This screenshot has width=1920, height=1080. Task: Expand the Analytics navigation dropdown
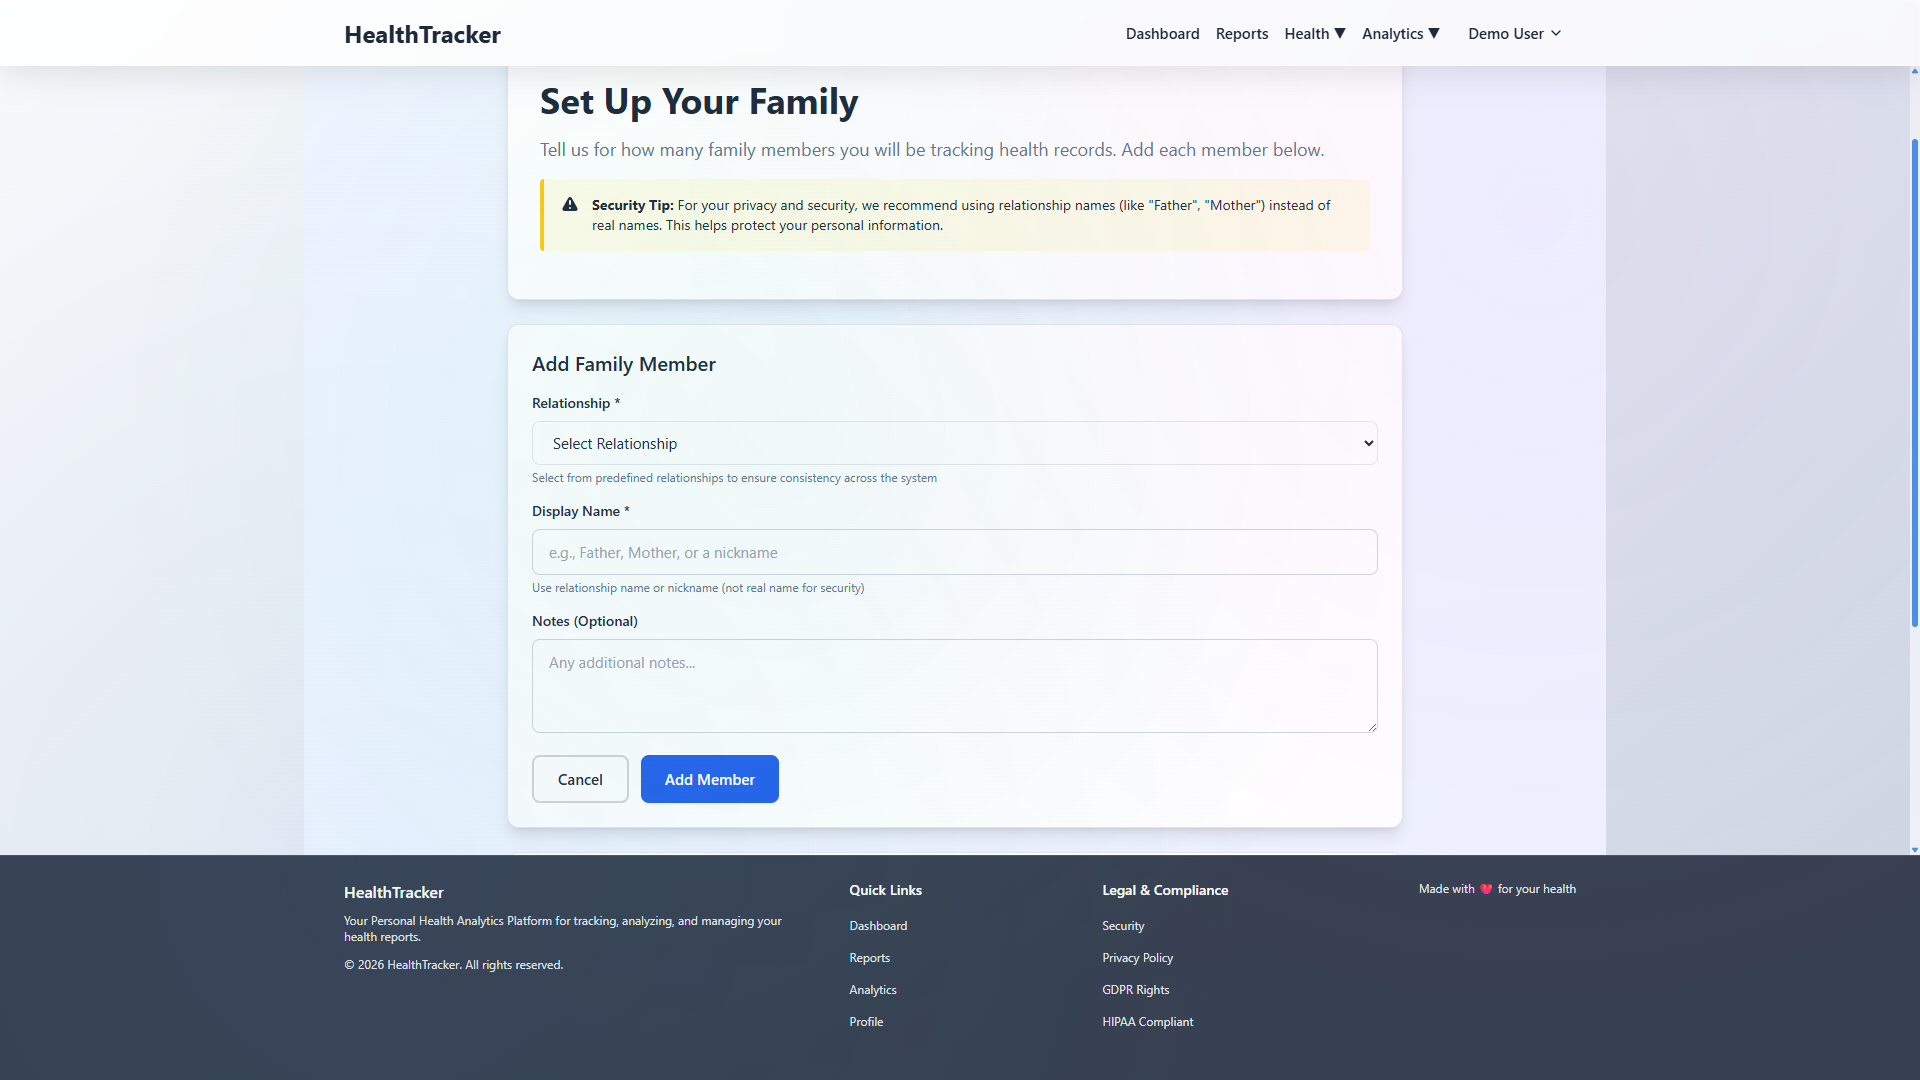pos(1400,34)
